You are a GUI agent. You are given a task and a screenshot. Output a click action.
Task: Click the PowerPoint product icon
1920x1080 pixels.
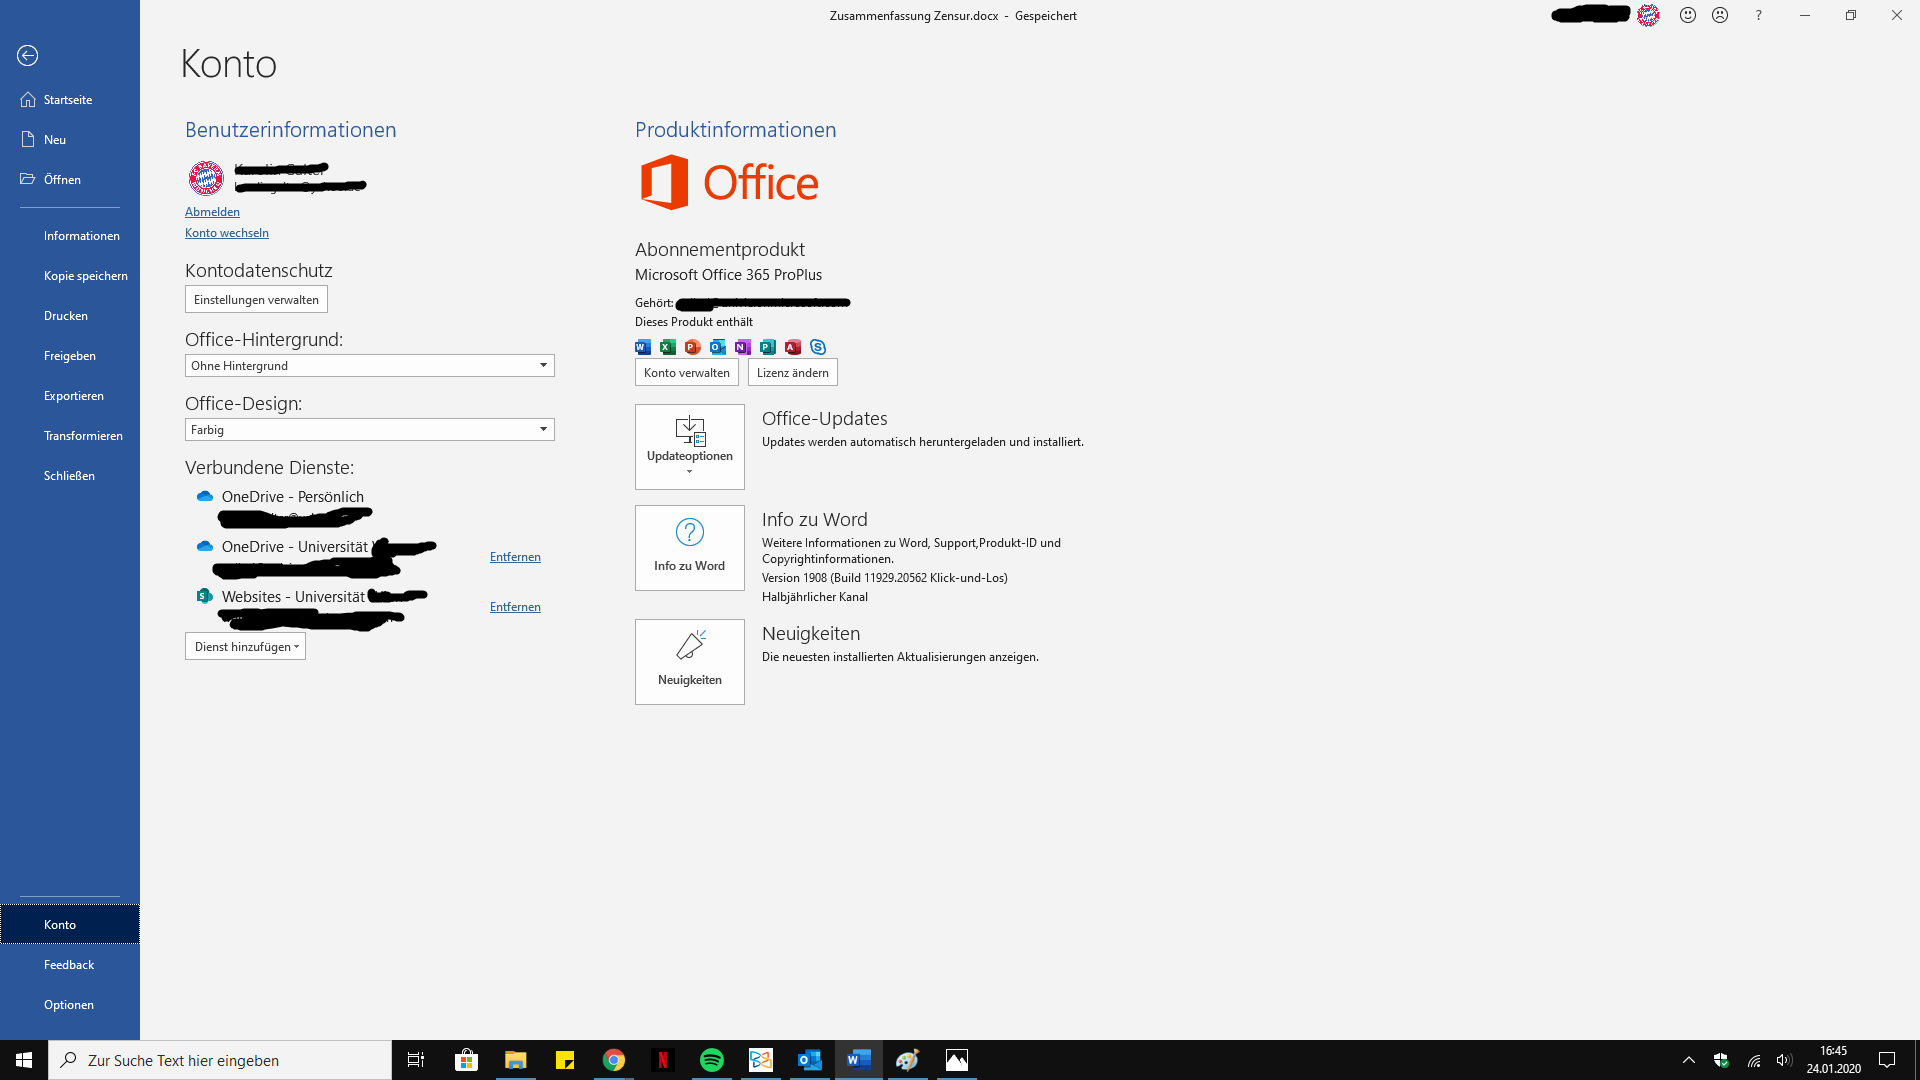(693, 347)
